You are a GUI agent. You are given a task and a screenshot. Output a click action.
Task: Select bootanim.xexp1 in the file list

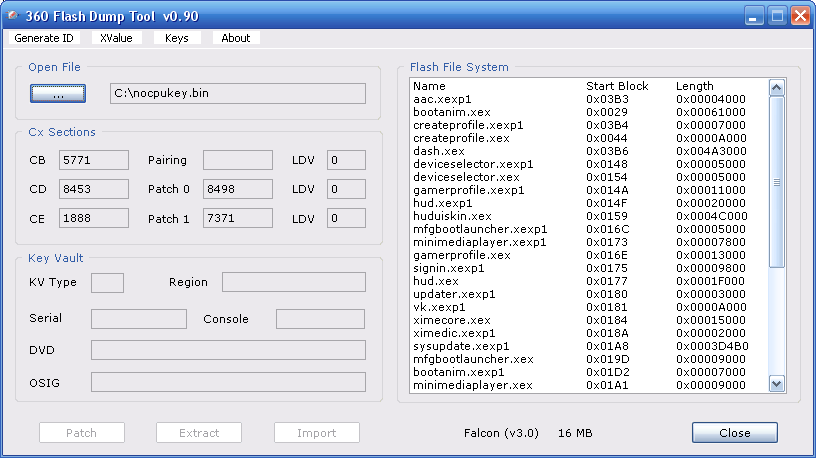click(588, 372)
